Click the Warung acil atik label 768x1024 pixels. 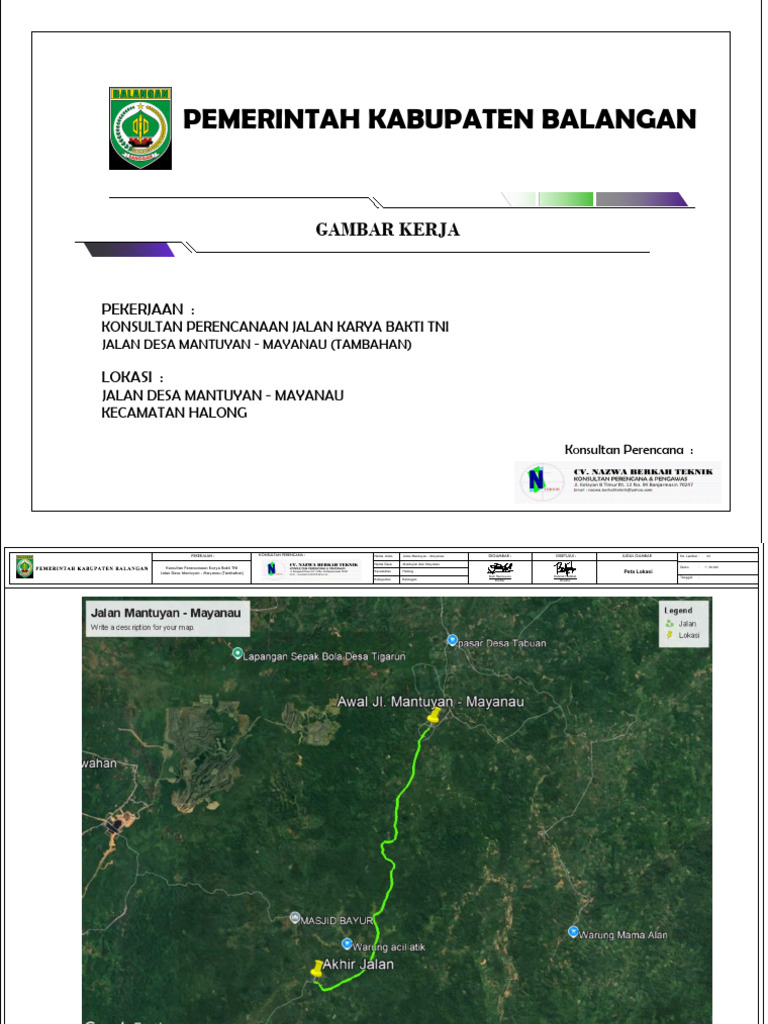389,946
